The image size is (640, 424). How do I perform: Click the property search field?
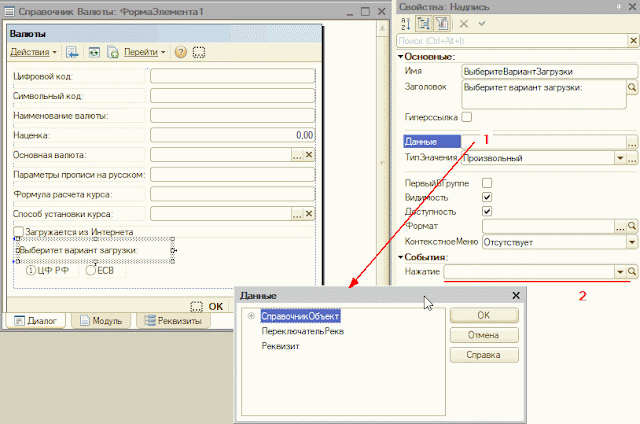click(x=512, y=40)
